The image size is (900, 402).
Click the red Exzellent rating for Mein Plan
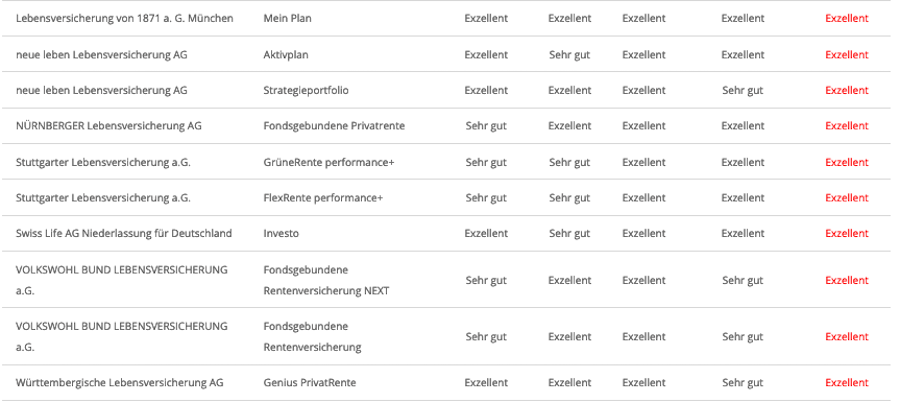[x=847, y=18]
